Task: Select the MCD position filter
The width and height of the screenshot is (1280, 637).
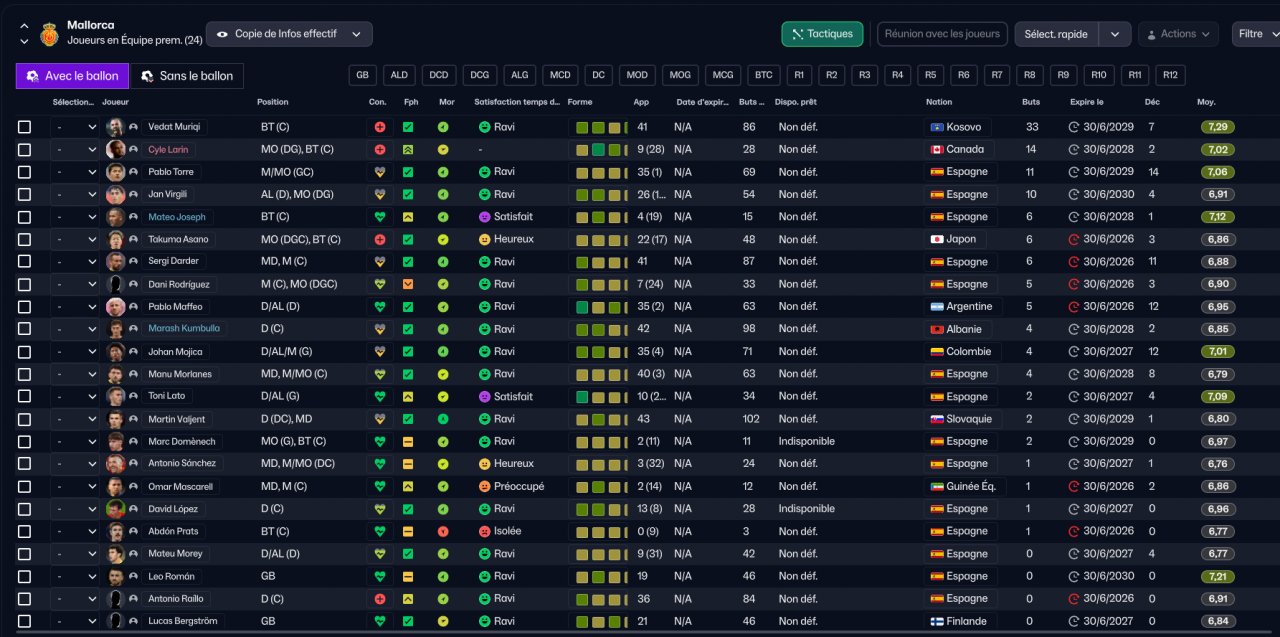Action: click(x=560, y=75)
